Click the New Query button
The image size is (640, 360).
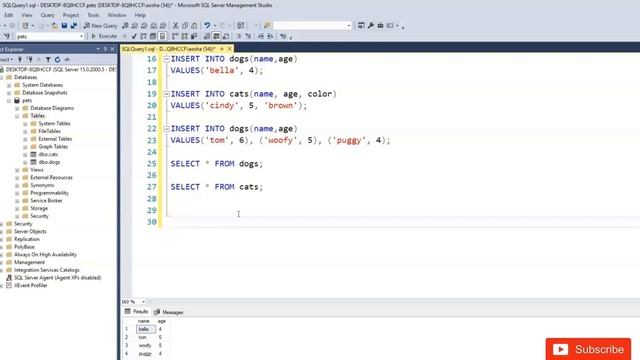pos(100,25)
